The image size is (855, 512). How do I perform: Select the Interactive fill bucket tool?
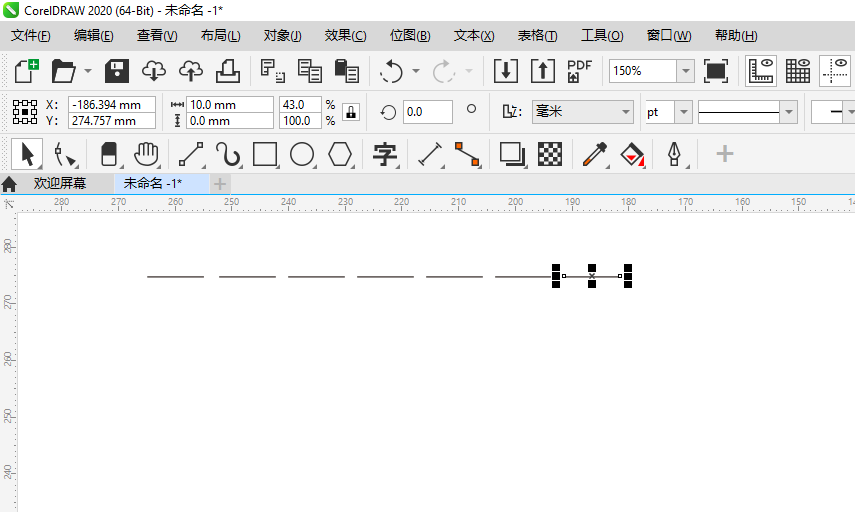[632, 154]
